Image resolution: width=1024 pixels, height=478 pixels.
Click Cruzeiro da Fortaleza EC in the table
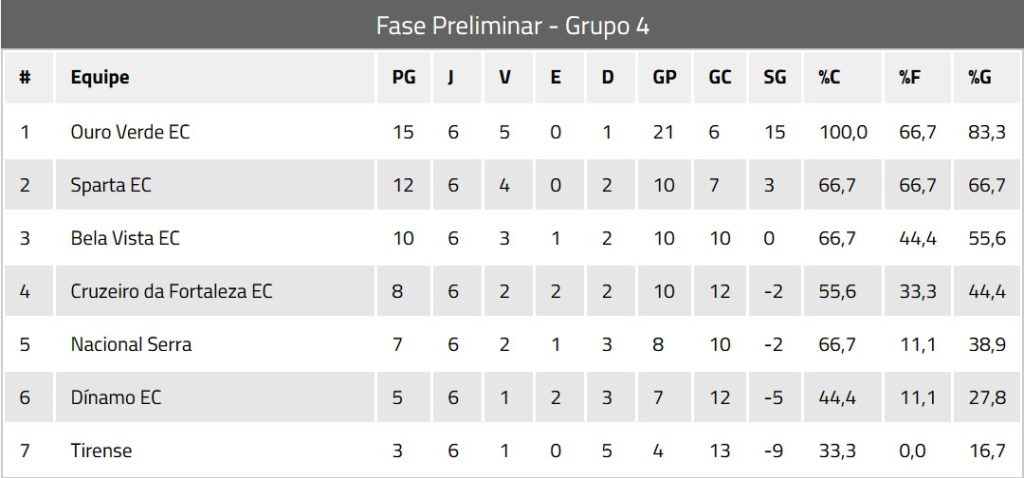(171, 291)
